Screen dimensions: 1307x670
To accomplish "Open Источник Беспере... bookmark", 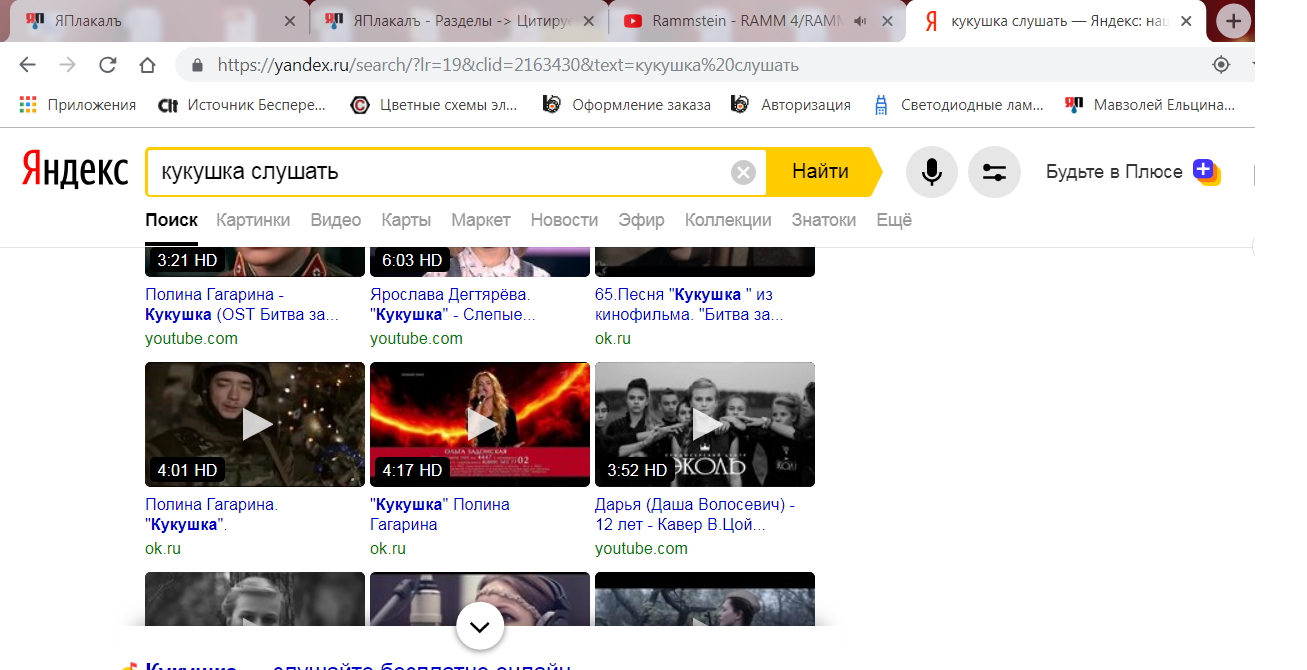I will tap(243, 105).
